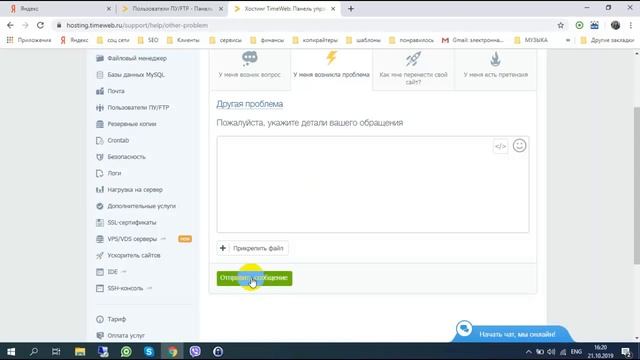Screen dimensions: 640x360
Task: Open File Explorer from taskbar
Action: click(80, 351)
